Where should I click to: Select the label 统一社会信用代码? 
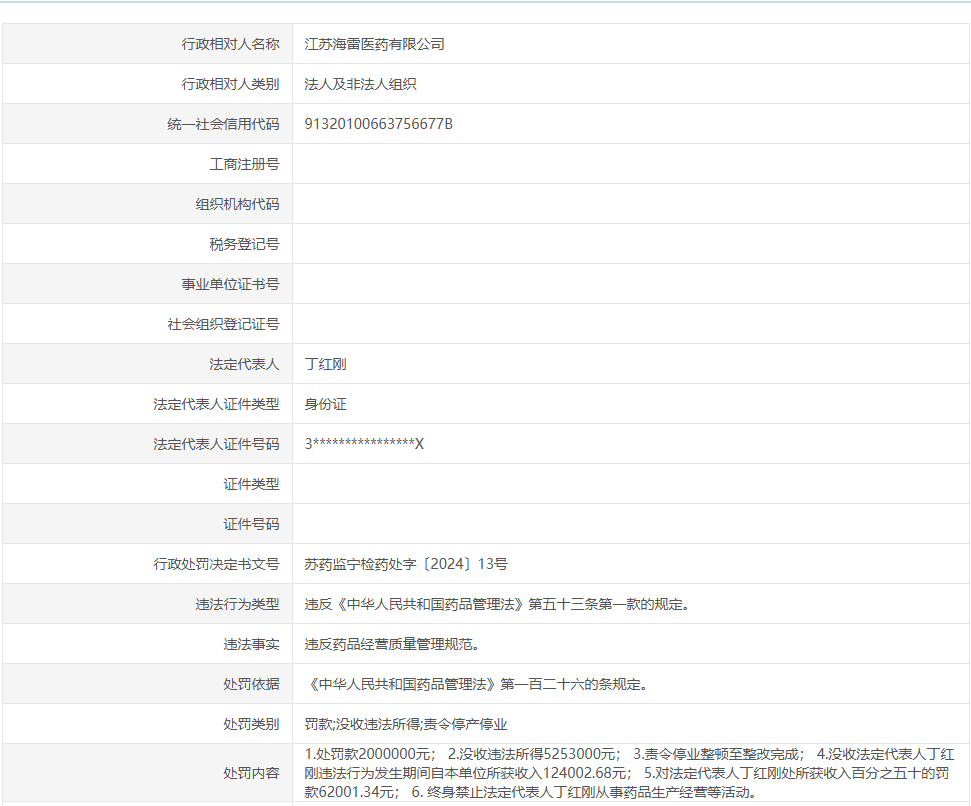click(223, 124)
